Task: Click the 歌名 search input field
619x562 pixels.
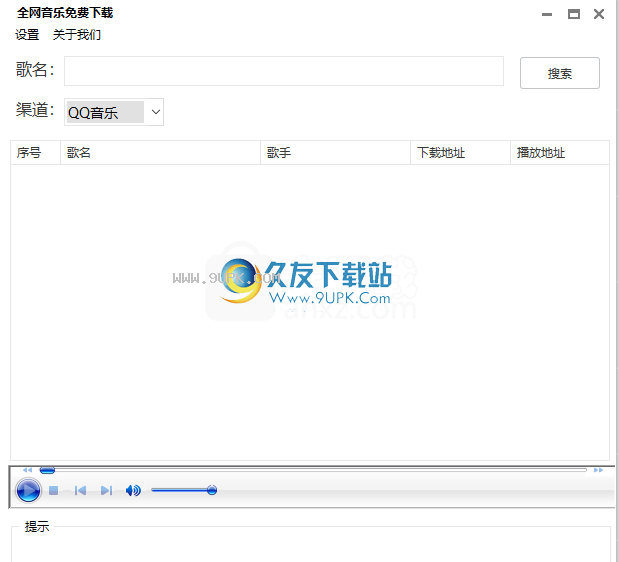Action: pyautogui.click(x=284, y=71)
